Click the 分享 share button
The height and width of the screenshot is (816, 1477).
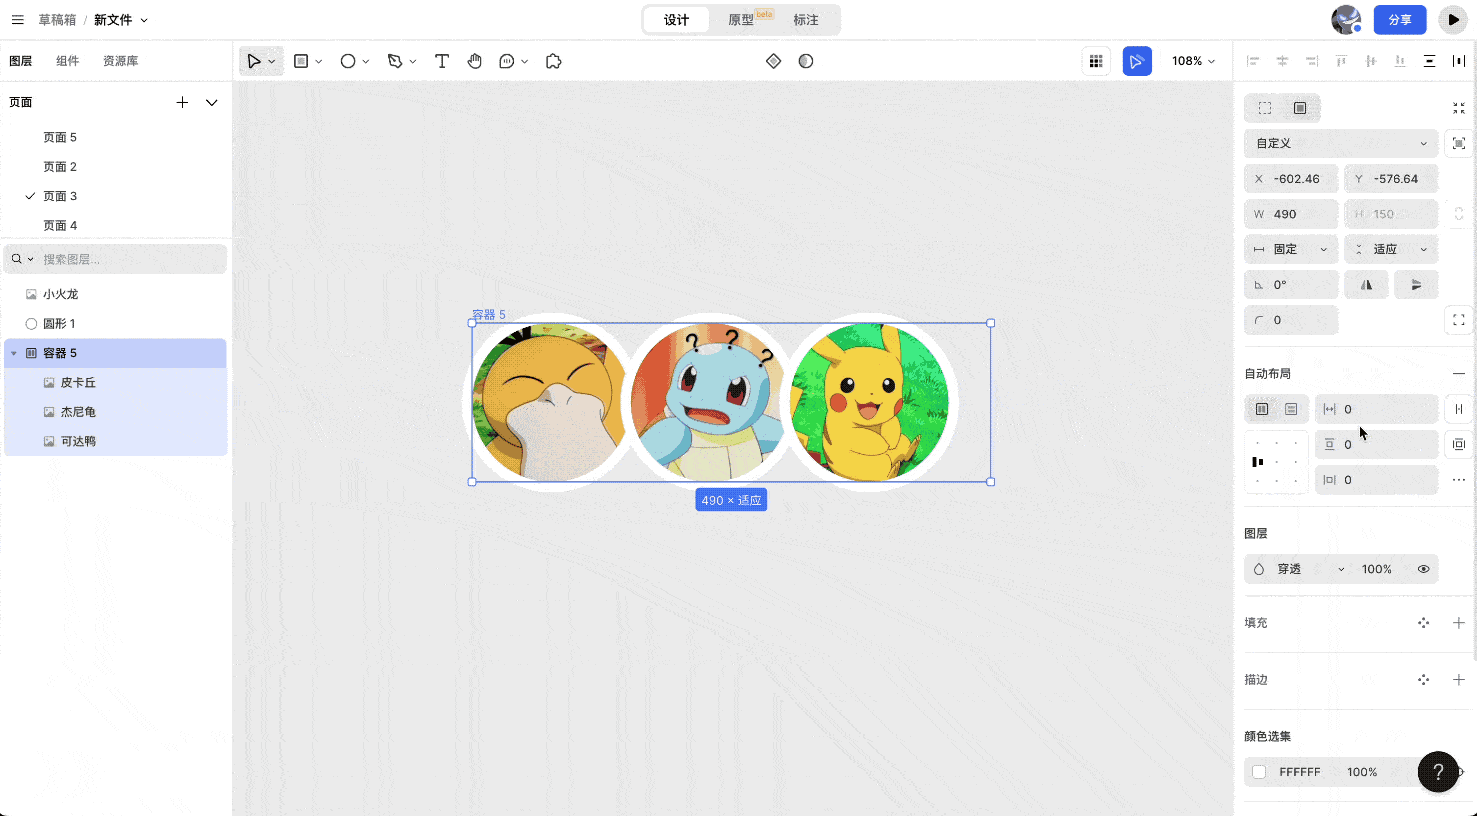(x=1400, y=20)
